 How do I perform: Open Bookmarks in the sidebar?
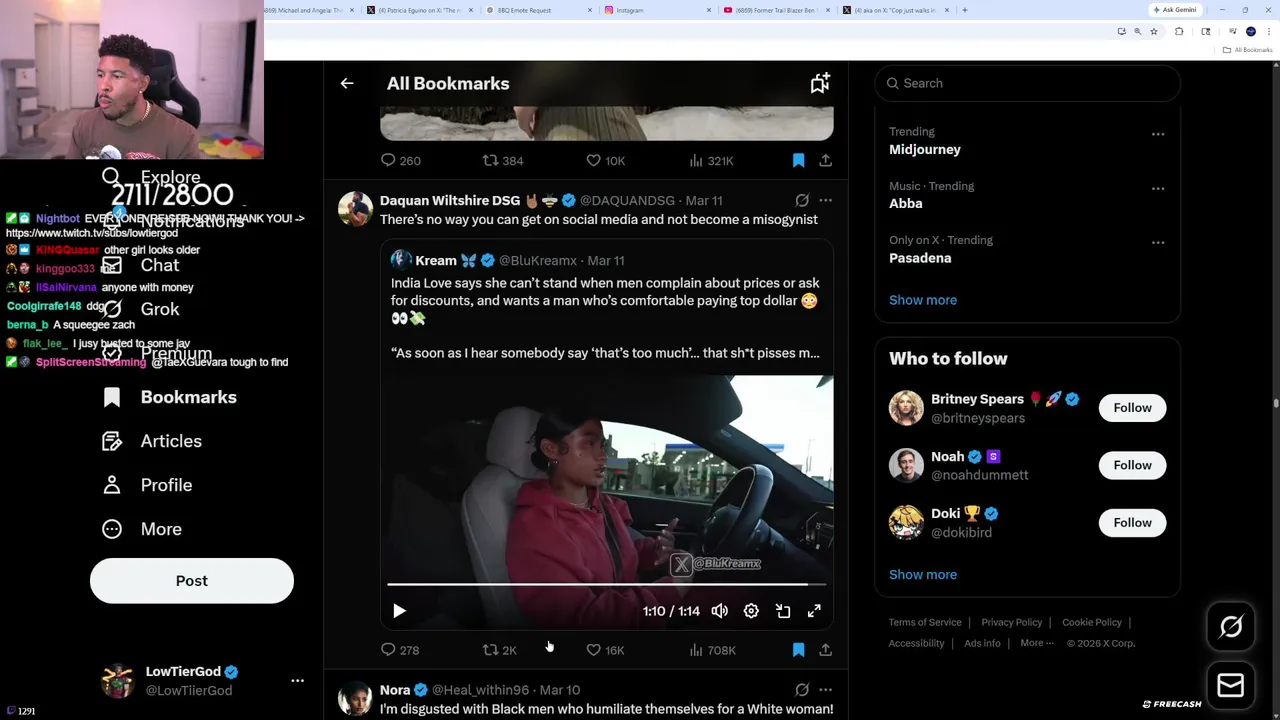170,397
